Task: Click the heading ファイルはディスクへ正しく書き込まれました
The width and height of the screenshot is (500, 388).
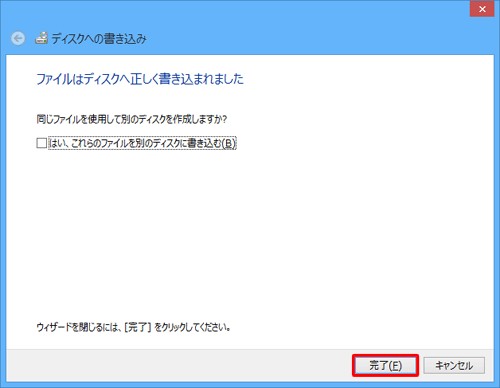Action: 140,79
